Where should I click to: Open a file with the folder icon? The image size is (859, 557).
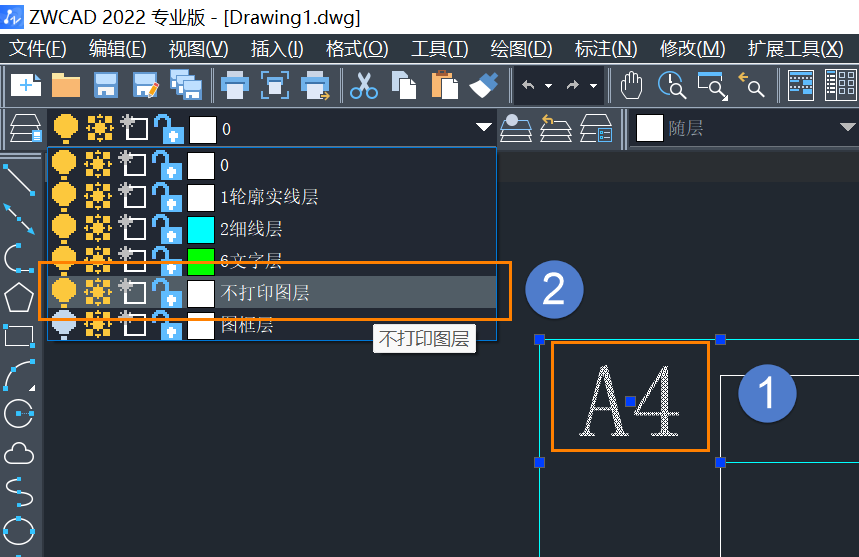click(x=66, y=85)
